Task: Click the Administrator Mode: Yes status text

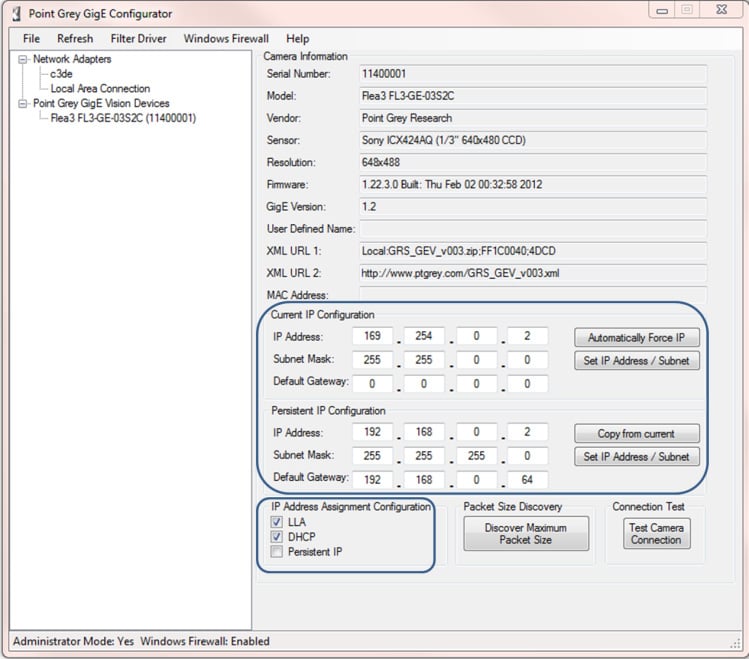Action: click(73, 641)
